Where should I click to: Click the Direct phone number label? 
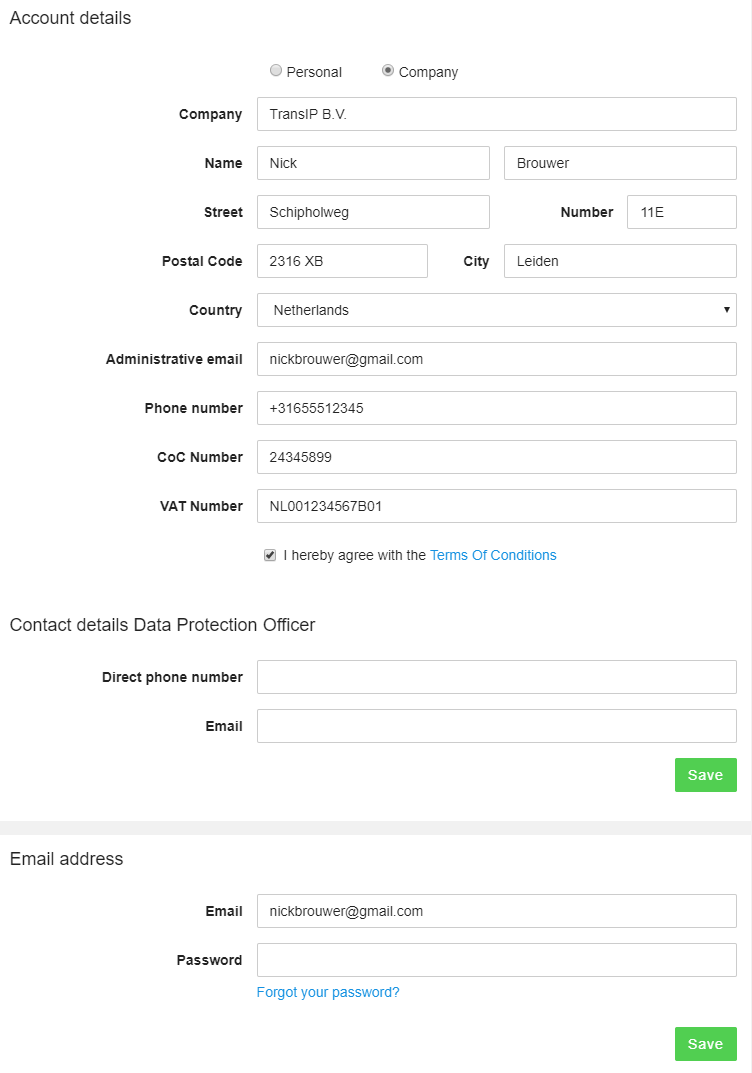click(x=172, y=677)
